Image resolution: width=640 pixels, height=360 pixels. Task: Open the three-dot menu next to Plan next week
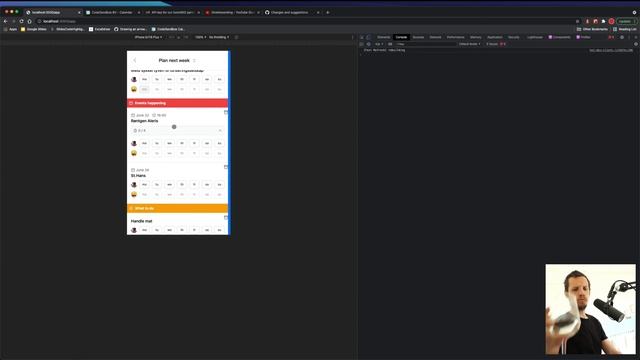click(x=194, y=60)
